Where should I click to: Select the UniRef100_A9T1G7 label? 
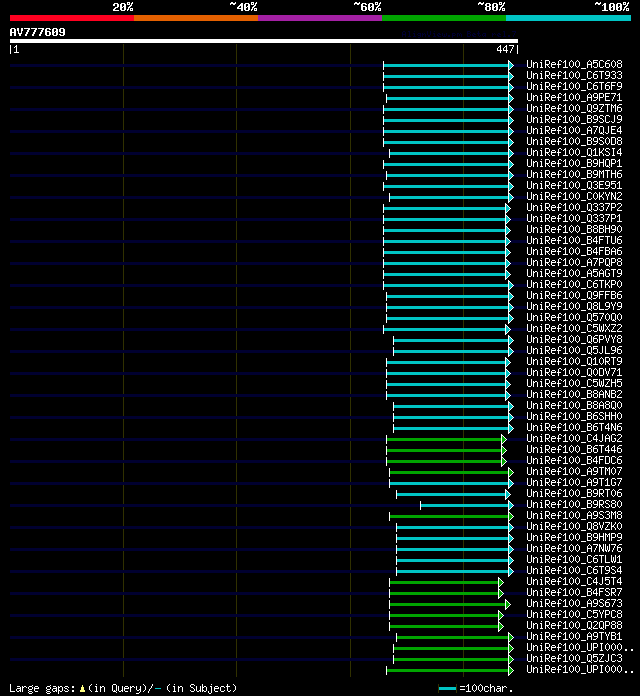[574, 482]
